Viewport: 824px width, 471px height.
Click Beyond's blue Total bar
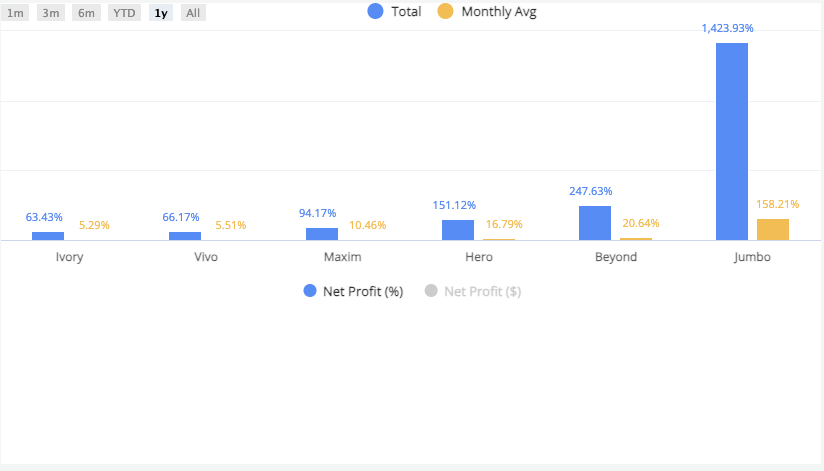pos(595,223)
